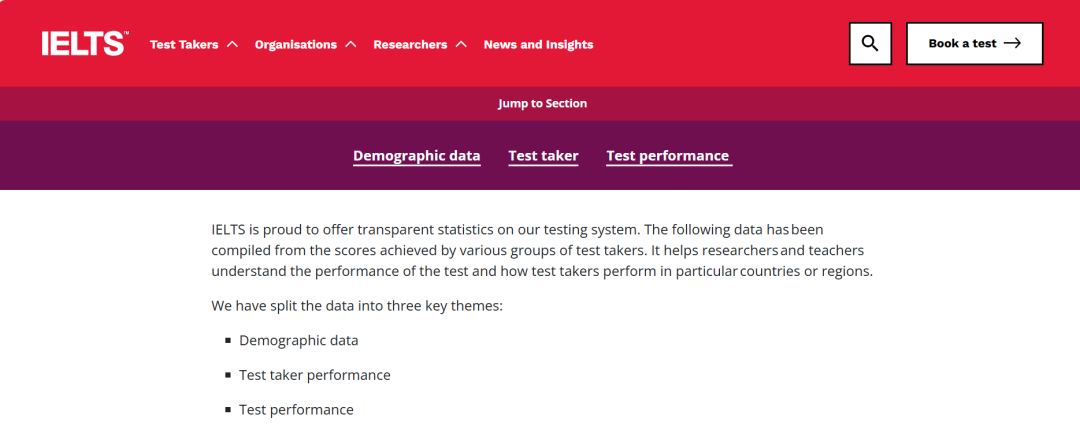Click the Book a test button

[974, 43]
